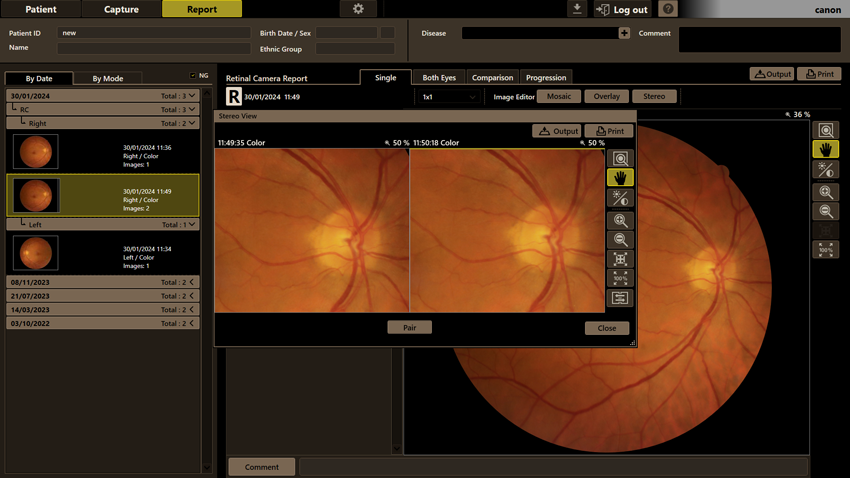The width and height of the screenshot is (850, 478).
Task: Click the R eye indicator icon
Action: point(234,96)
